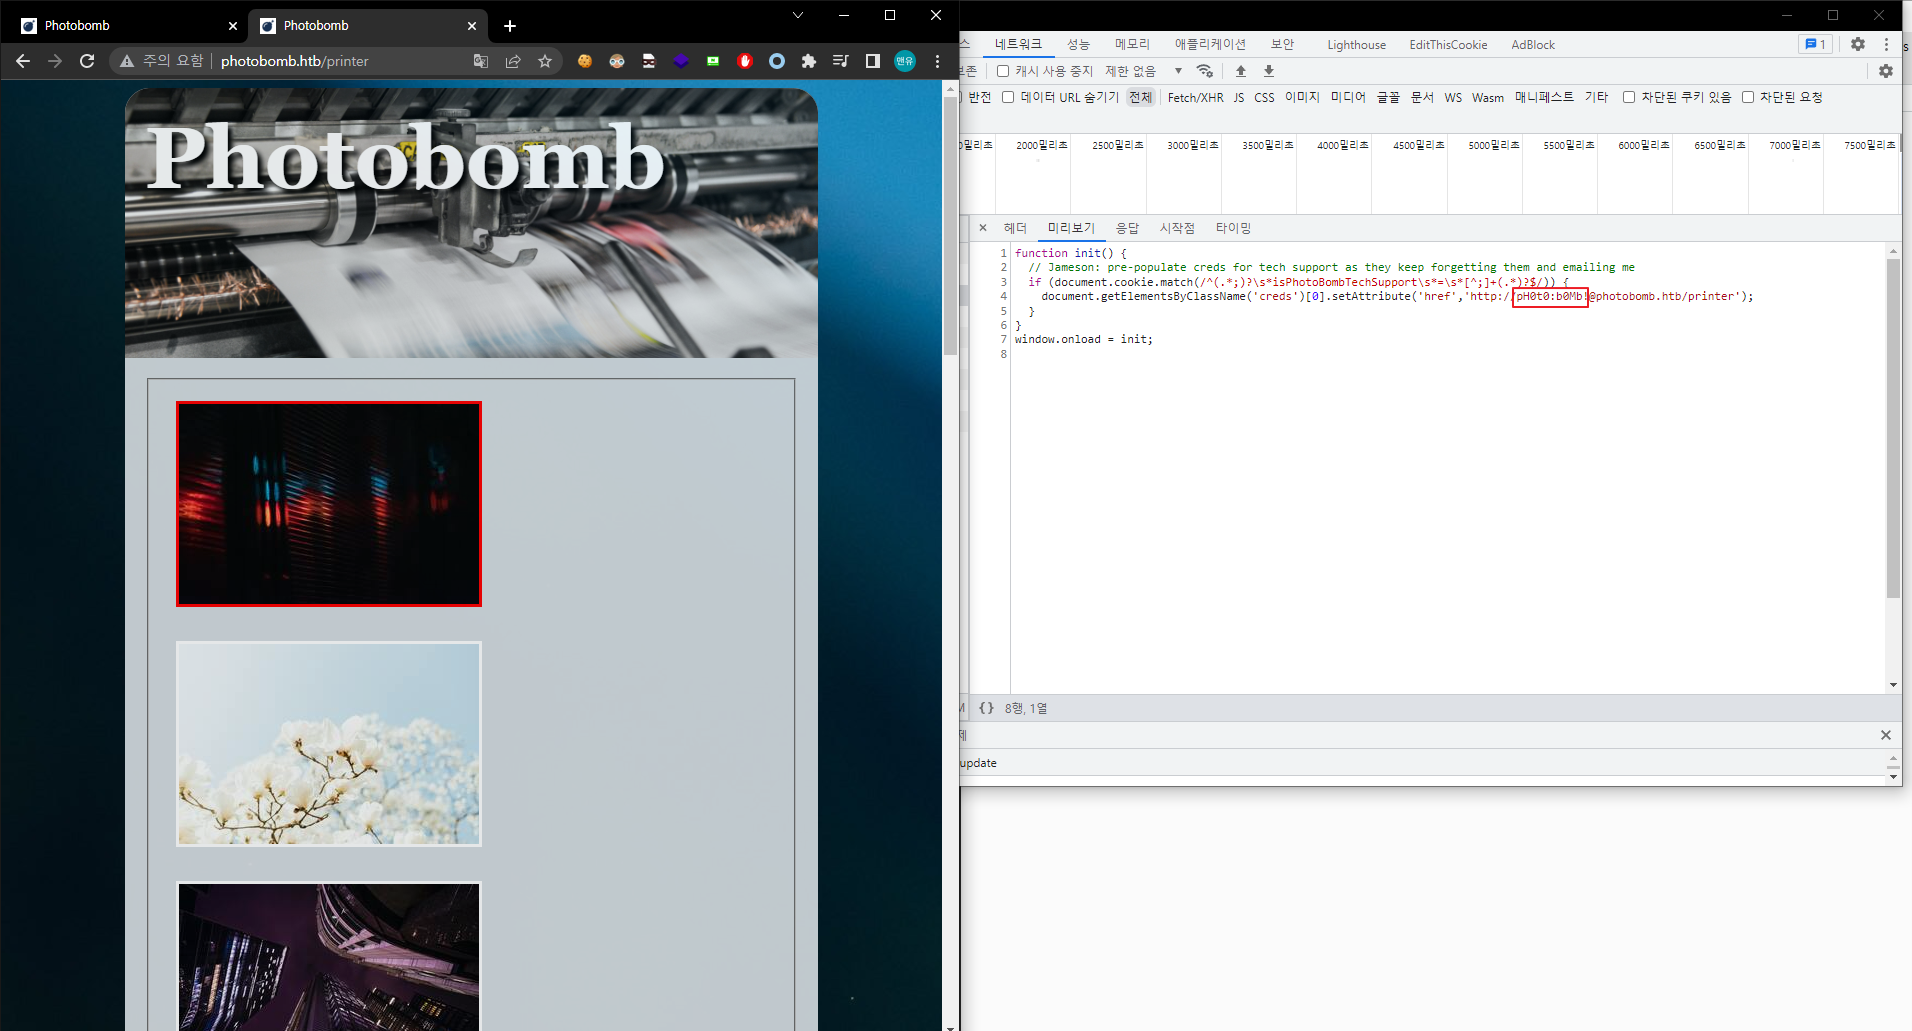Select the 전체 all filter
This screenshot has height=1031, width=1912.
tap(1140, 97)
